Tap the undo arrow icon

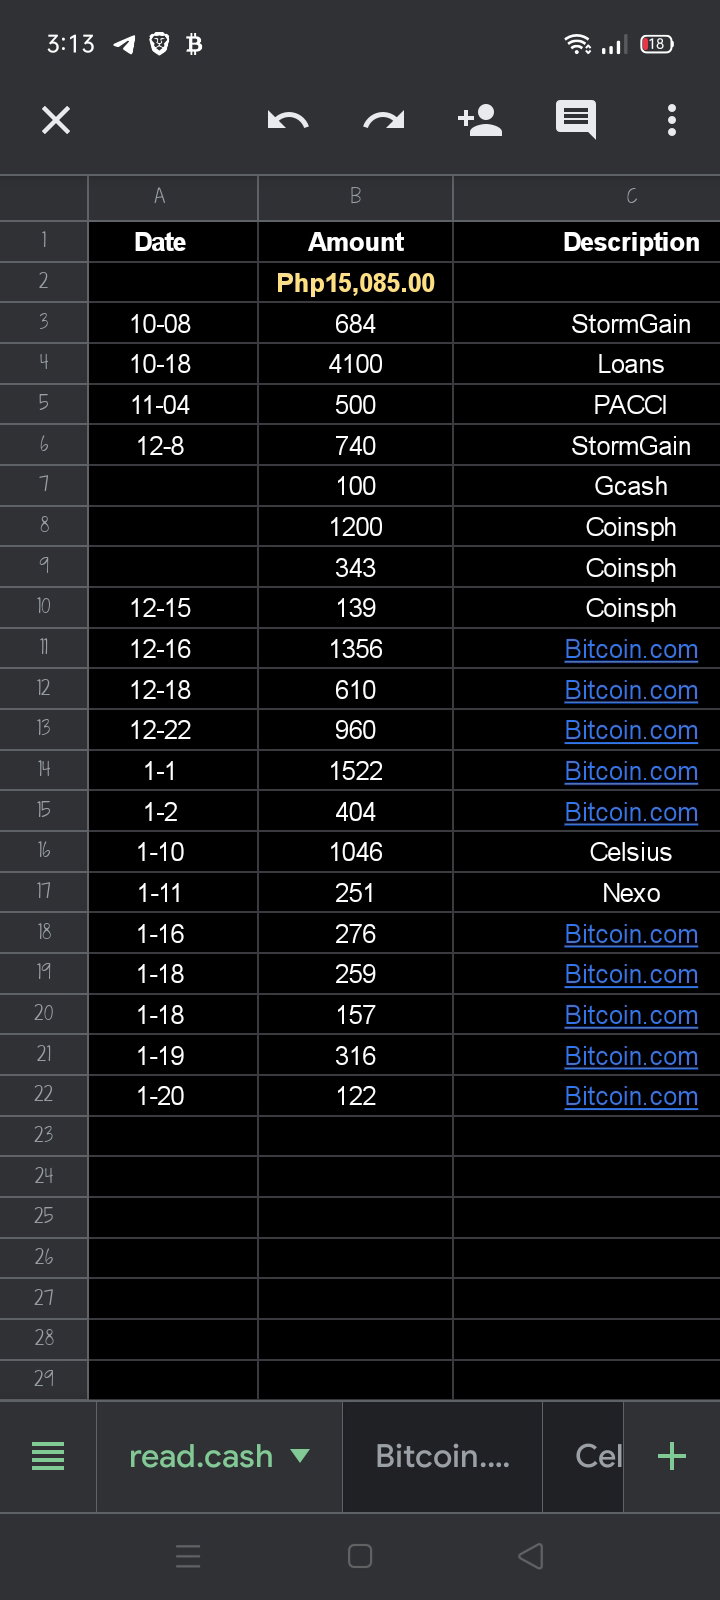(x=288, y=121)
